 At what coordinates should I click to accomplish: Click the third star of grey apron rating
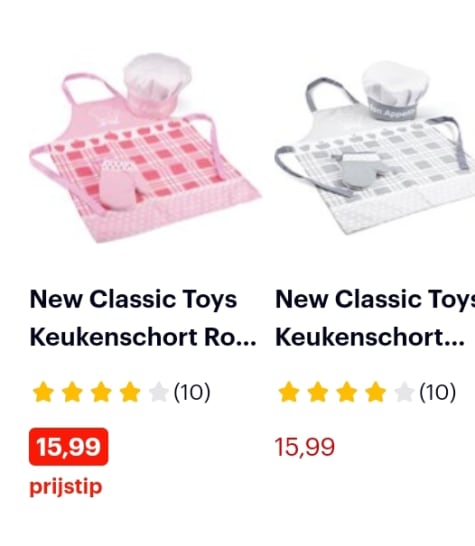(347, 392)
